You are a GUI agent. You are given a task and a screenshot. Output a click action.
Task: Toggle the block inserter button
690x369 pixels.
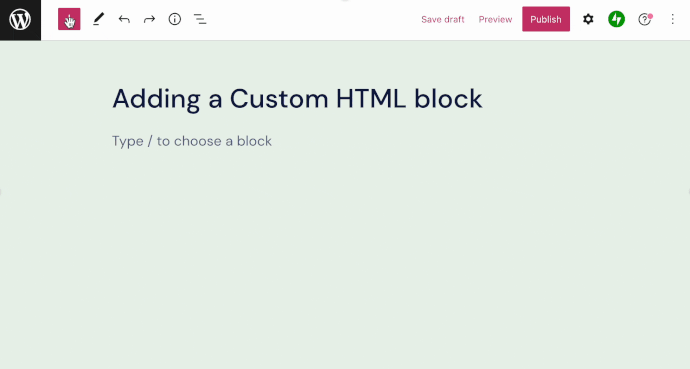(x=69, y=19)
